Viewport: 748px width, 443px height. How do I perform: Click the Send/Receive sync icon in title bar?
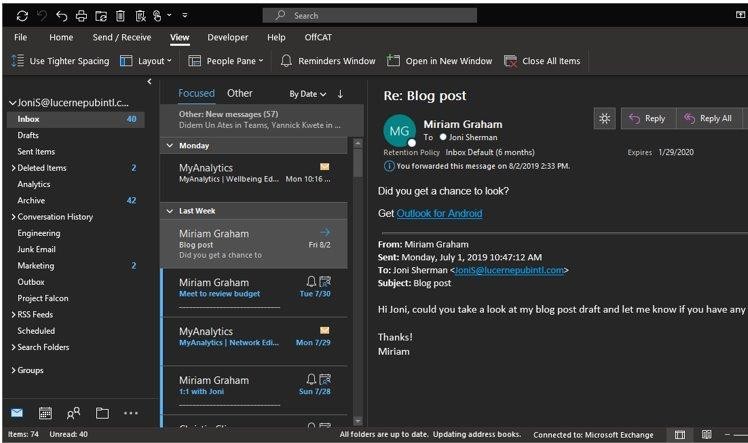pos(22,16)
